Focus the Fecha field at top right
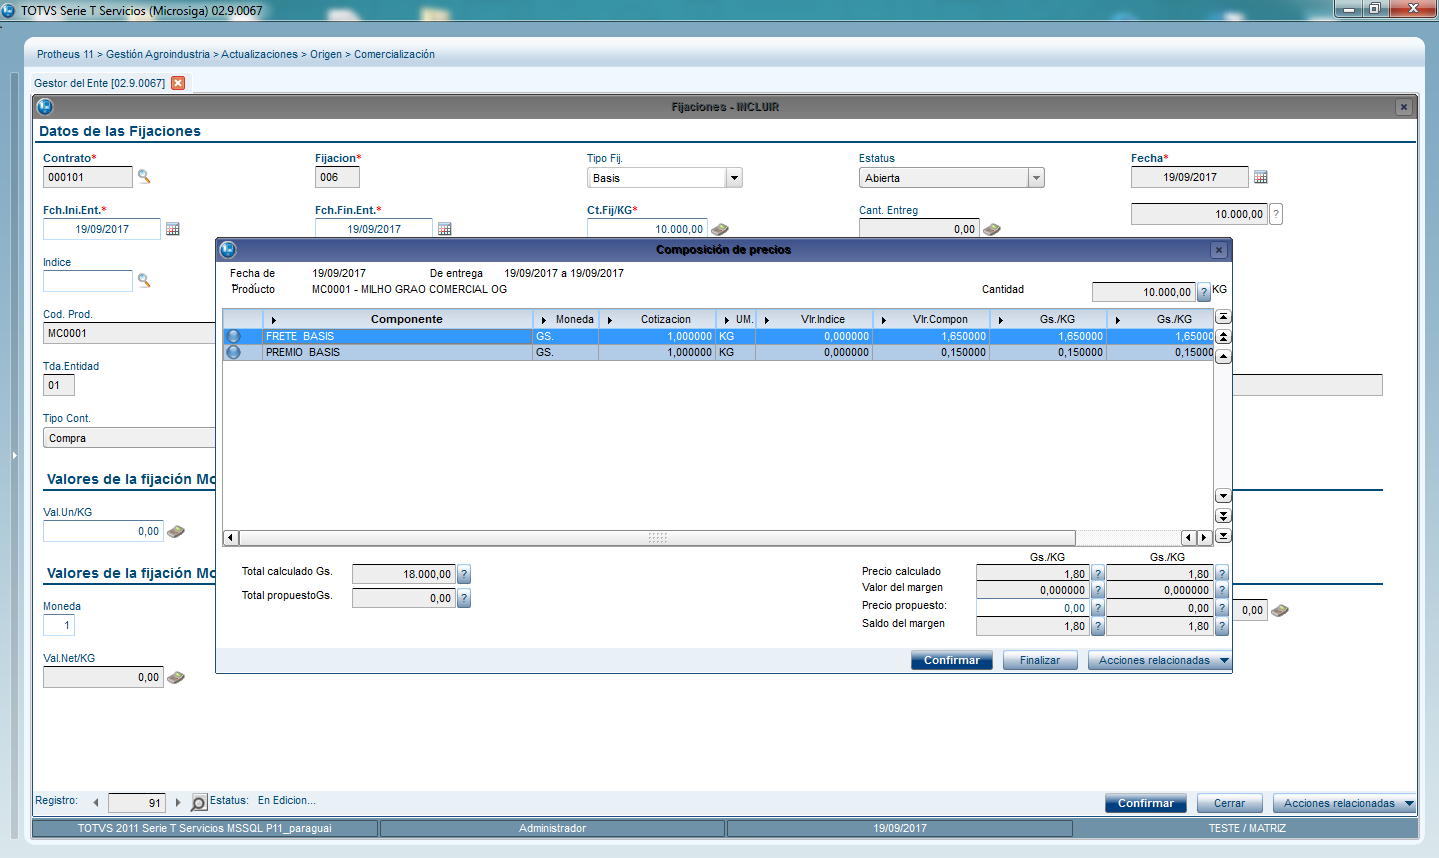This screenshot has width=1439, height=858. [1190, 177]
